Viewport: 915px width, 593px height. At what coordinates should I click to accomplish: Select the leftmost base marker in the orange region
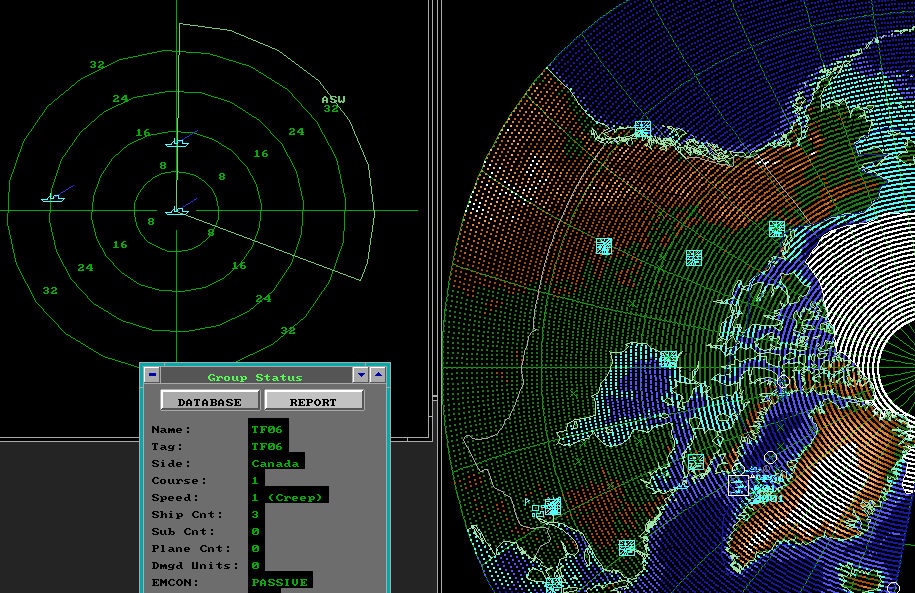(x=603, y=246)
